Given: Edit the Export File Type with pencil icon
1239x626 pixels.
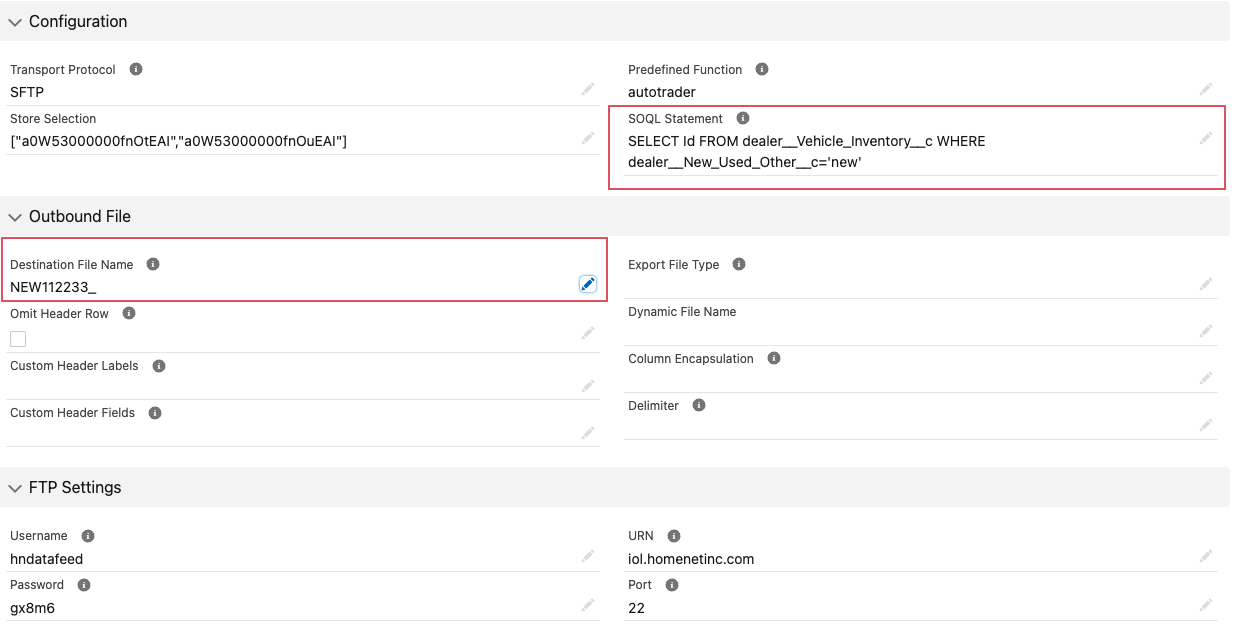Looking at the screenshot, I should click(1206, 285).
